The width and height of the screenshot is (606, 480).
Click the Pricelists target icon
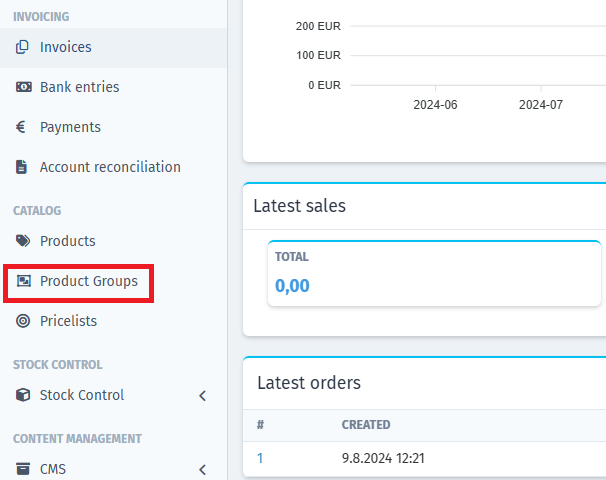(23, 321)
